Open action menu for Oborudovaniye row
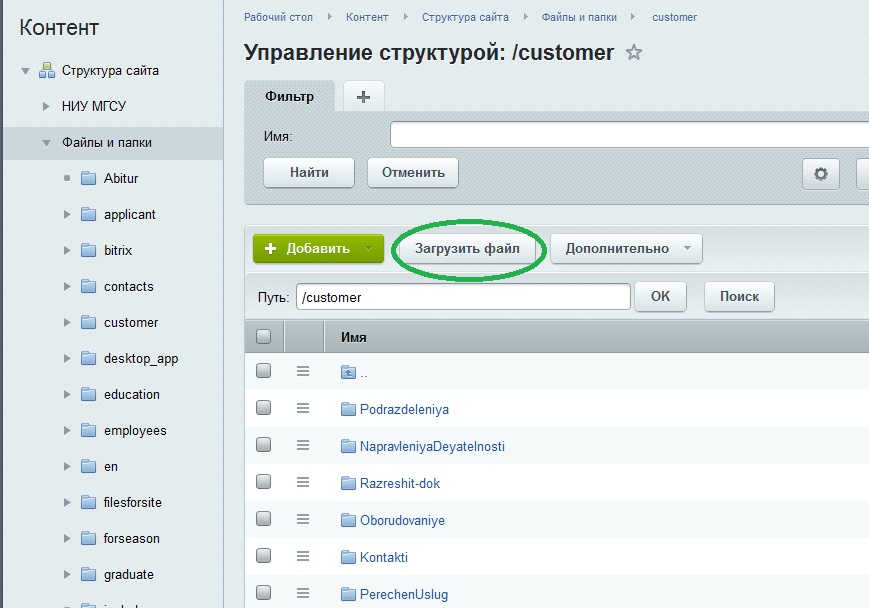This screenshot has width=869, height=608. [x=303, y=519]
